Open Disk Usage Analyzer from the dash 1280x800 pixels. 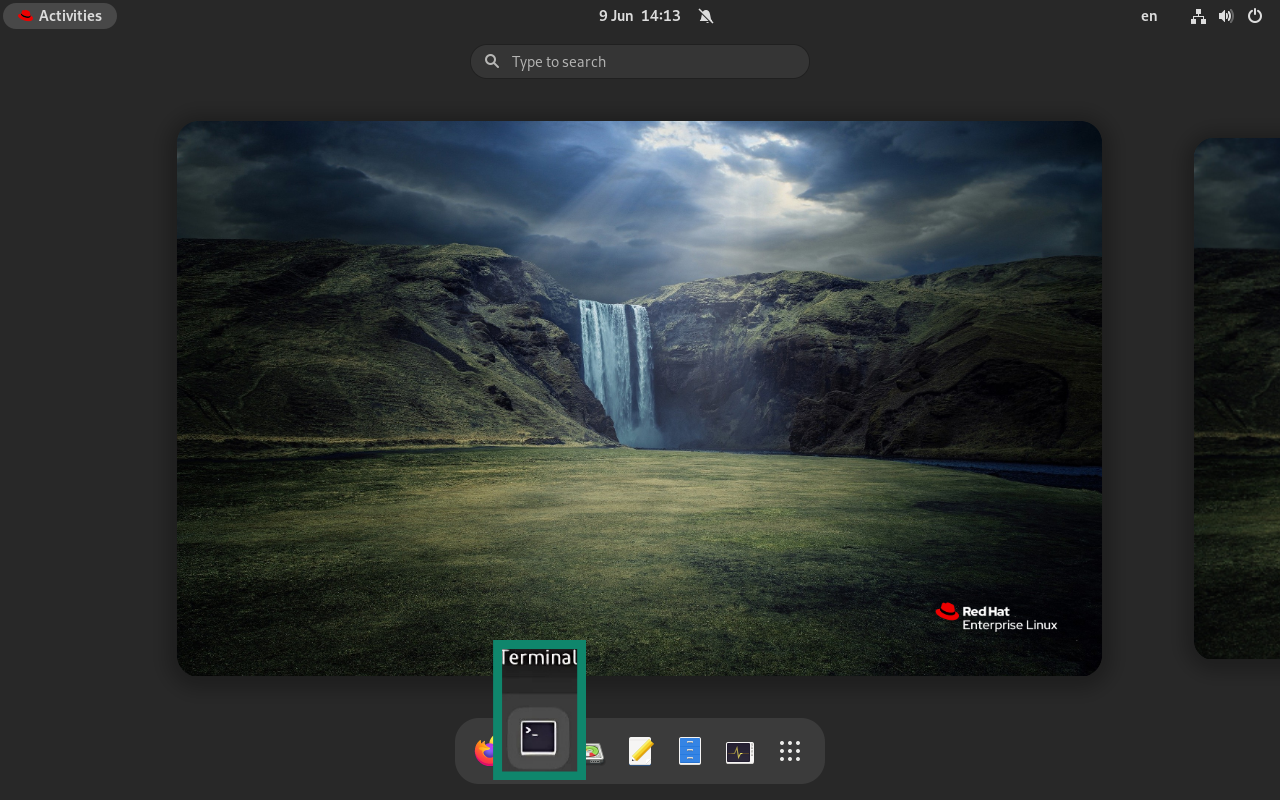pos(595,752)
